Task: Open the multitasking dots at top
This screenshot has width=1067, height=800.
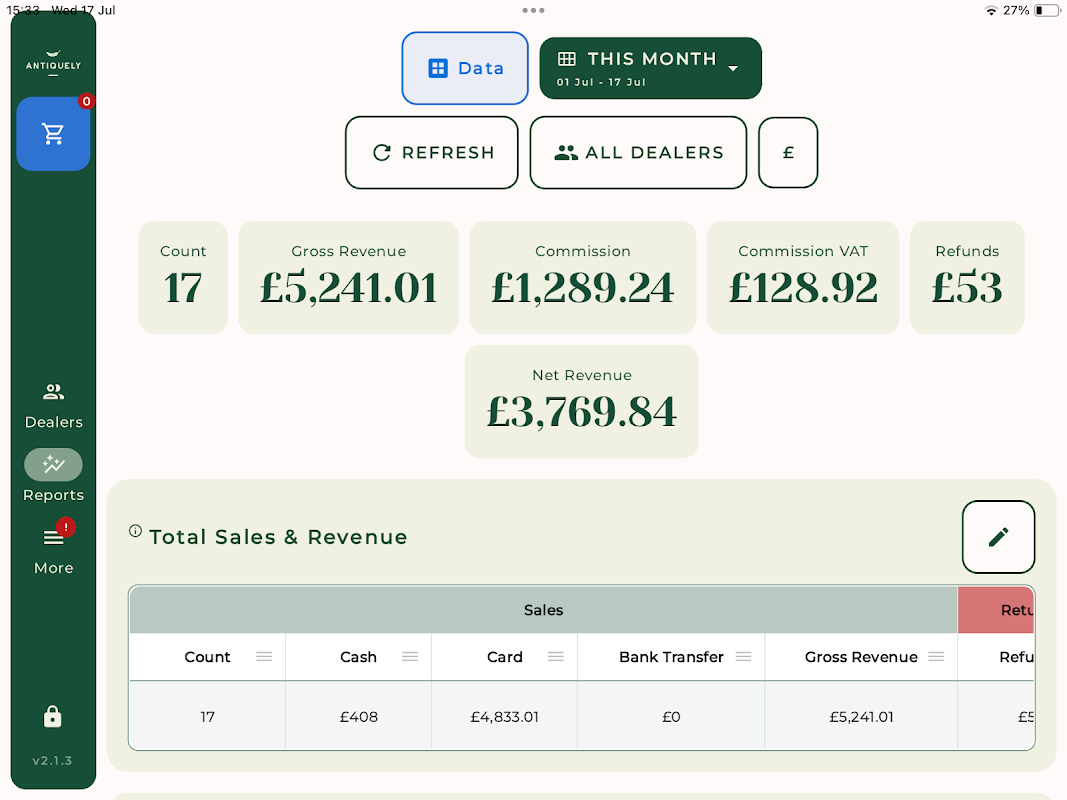Action: pos(533,10)
